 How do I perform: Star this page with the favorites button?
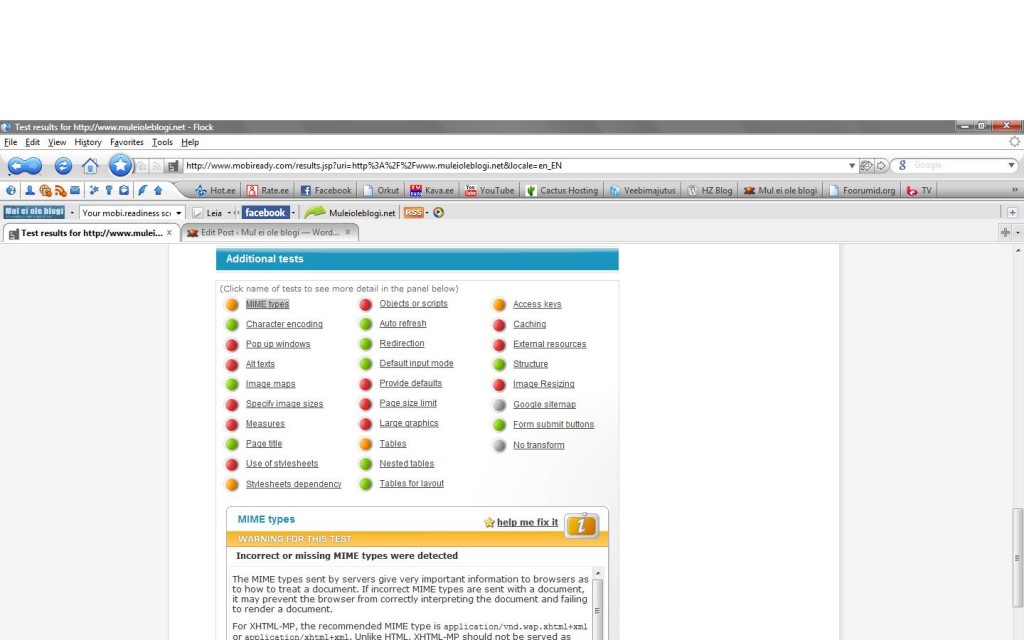tap(121, 166)
